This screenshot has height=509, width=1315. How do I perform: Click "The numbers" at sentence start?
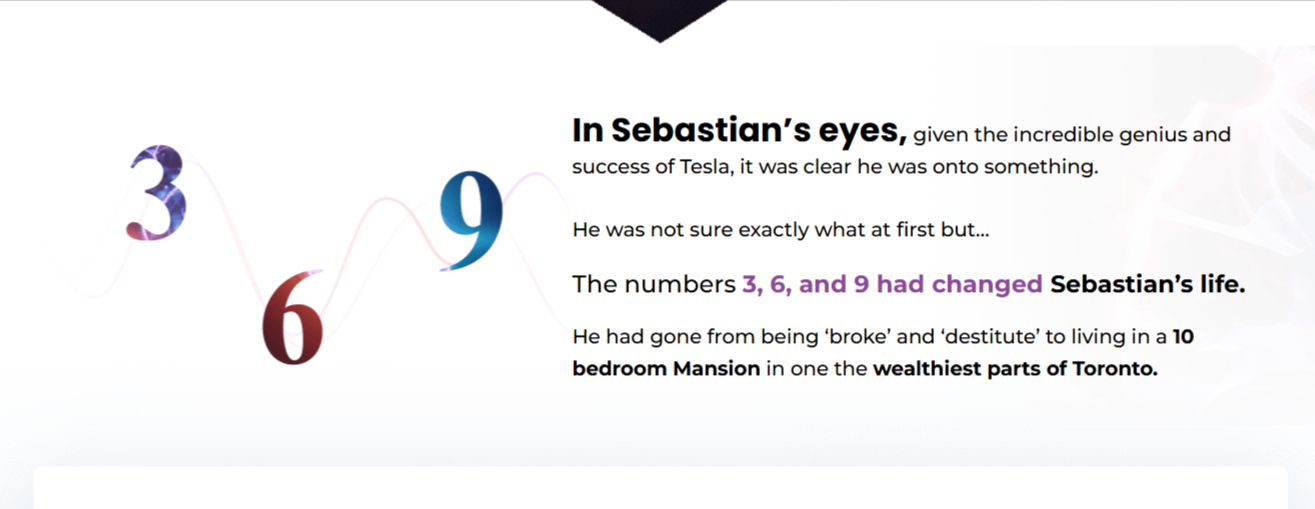coord(654,284)
